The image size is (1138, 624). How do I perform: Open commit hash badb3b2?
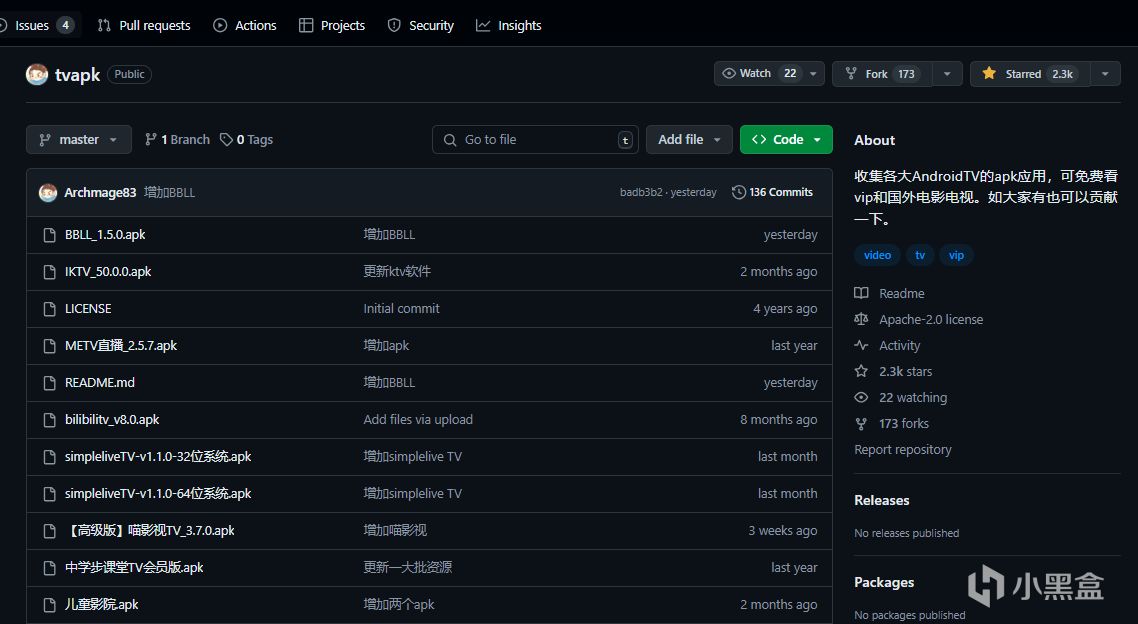point(641,192)
